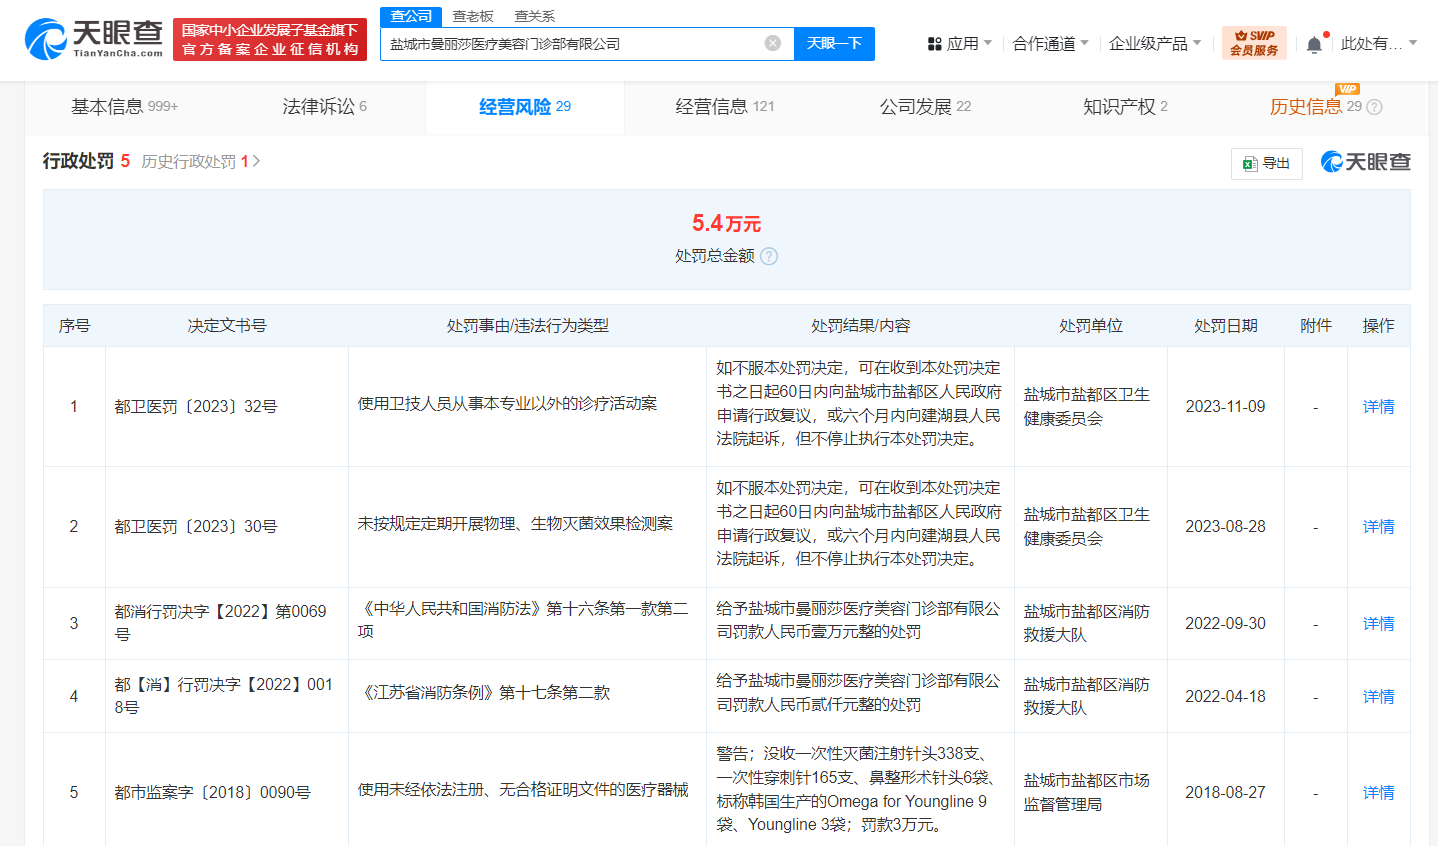Click the 决定文书号 column header
Image resolution: width=1438 pixels, height=846 pixels.
[227, 326]
